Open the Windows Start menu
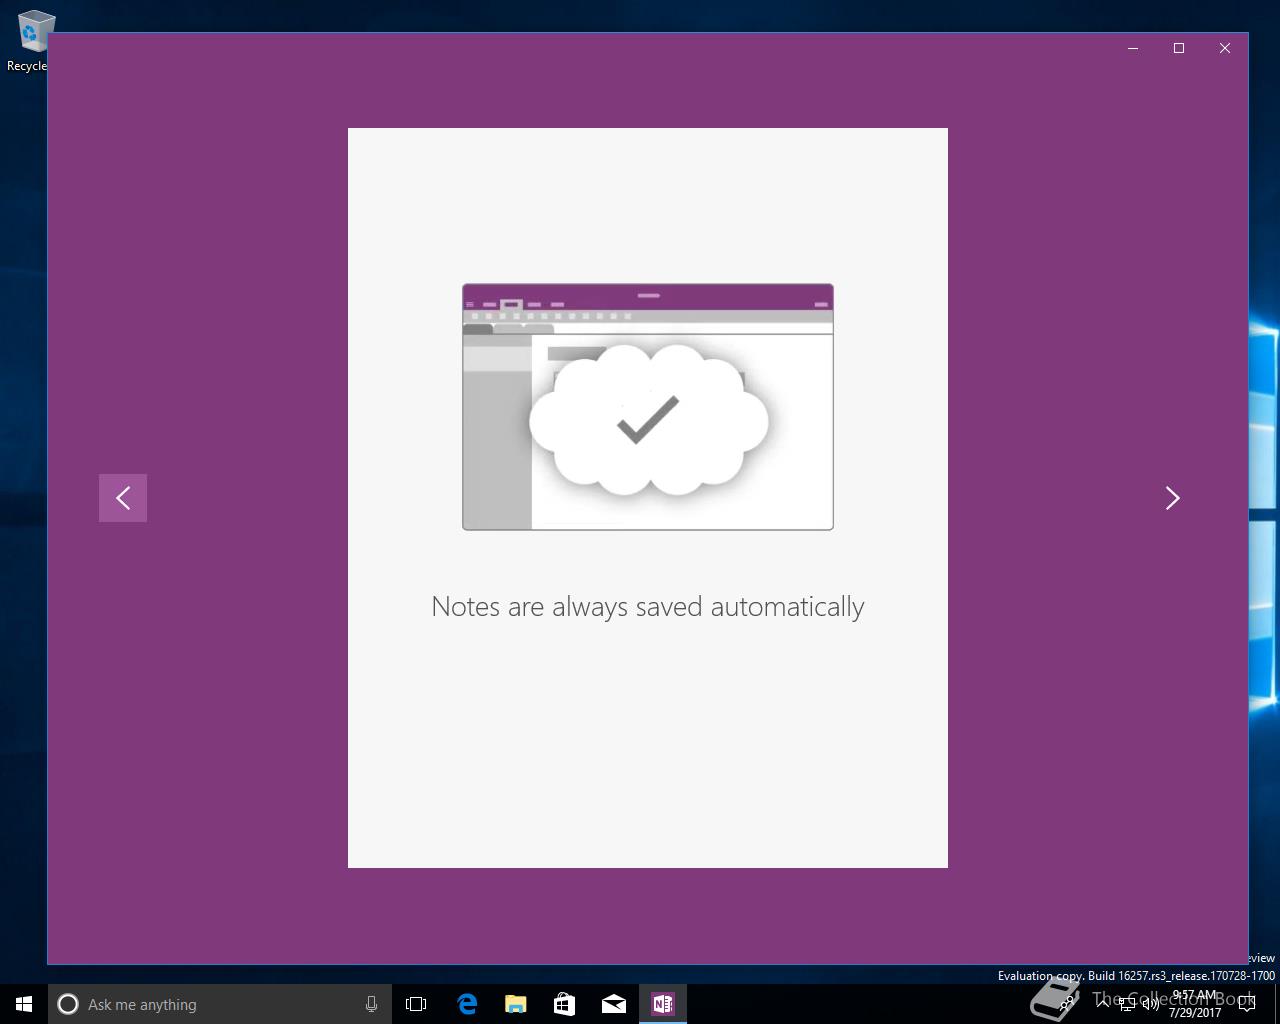Viewport: 1280px width, 1024px height. [24, 1004]
